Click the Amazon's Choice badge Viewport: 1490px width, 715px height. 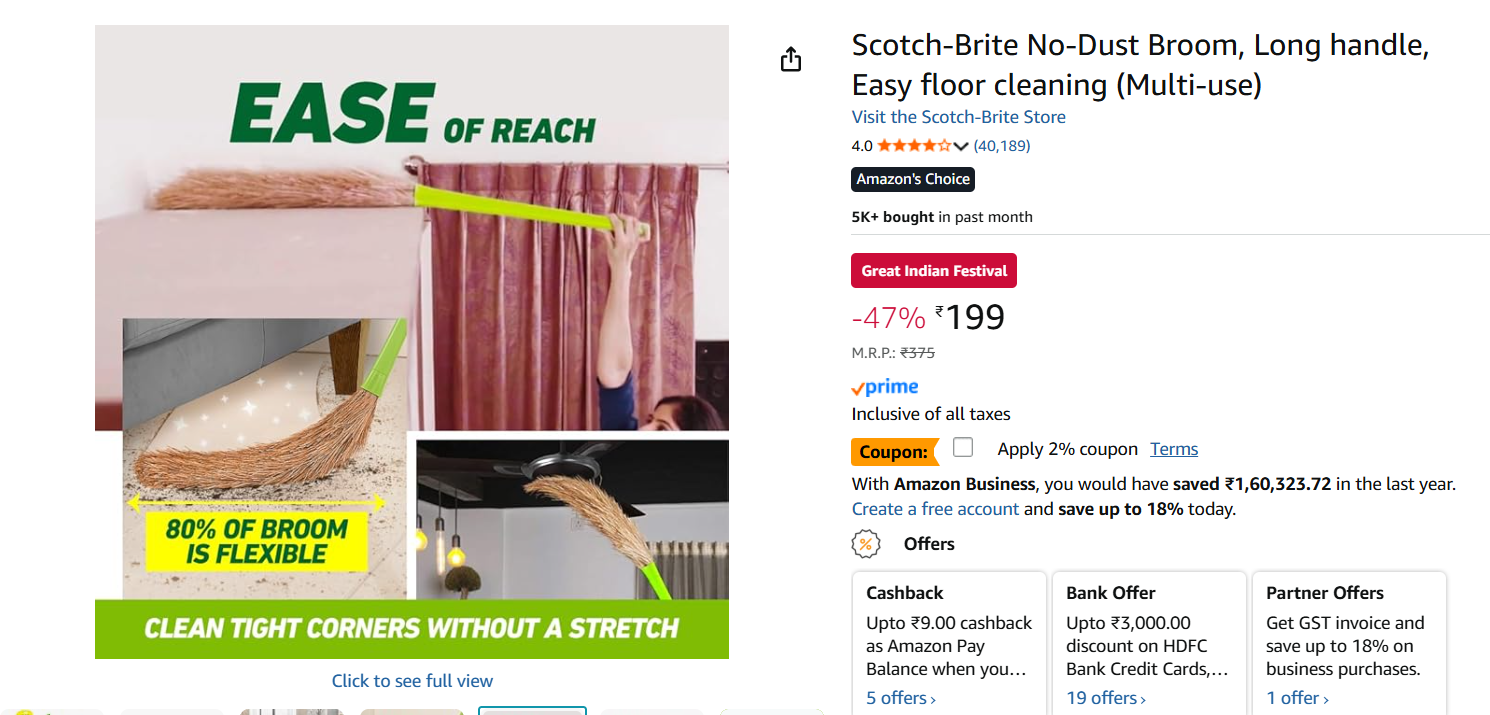[x=913, y=180]
